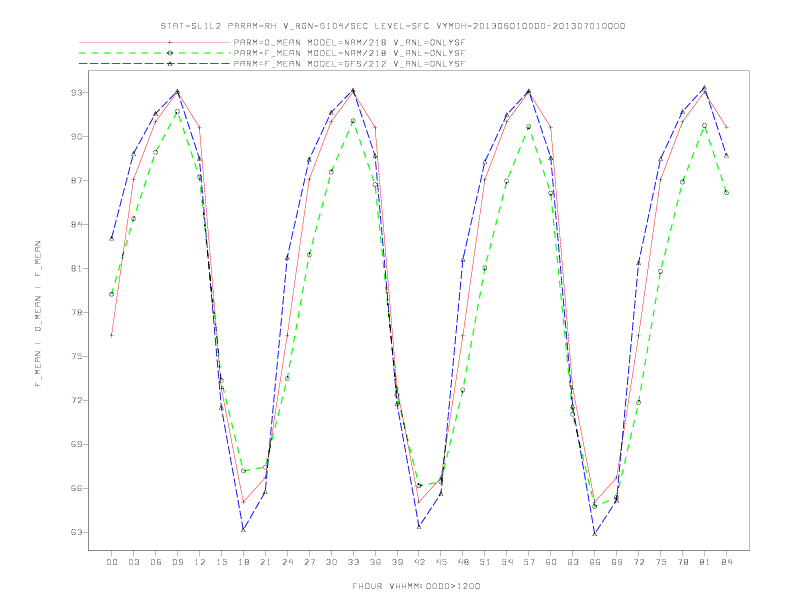Click blue triangle minimum at hour 18
Screen dimensions: 792x612
tap(243, 530)
